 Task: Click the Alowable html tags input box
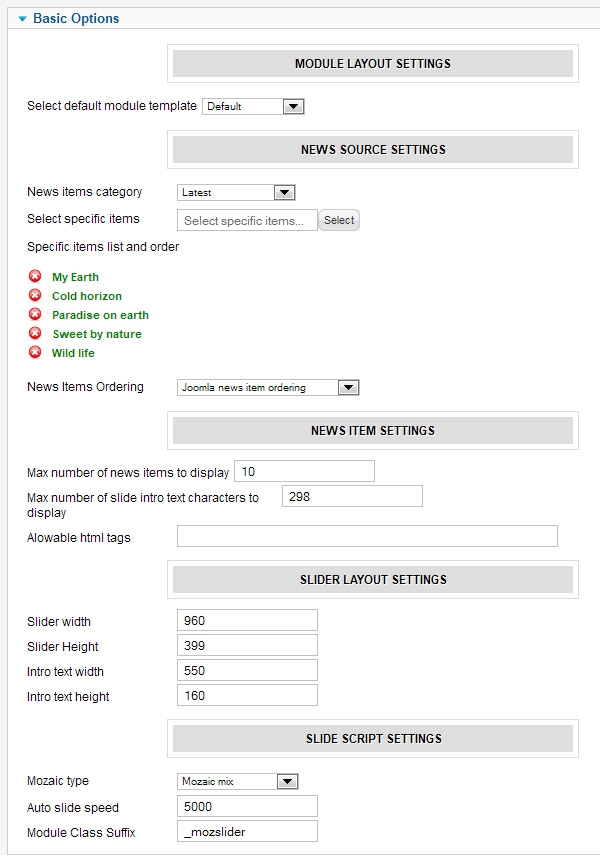366,537
